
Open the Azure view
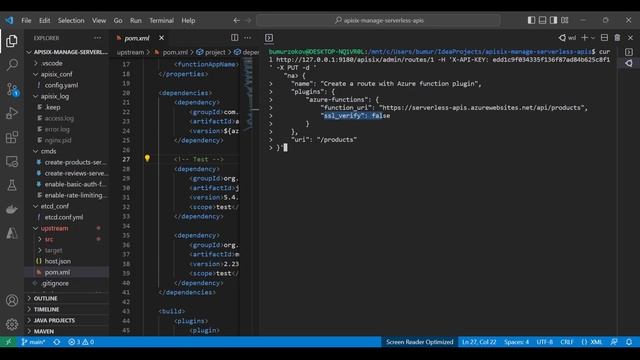12,233
